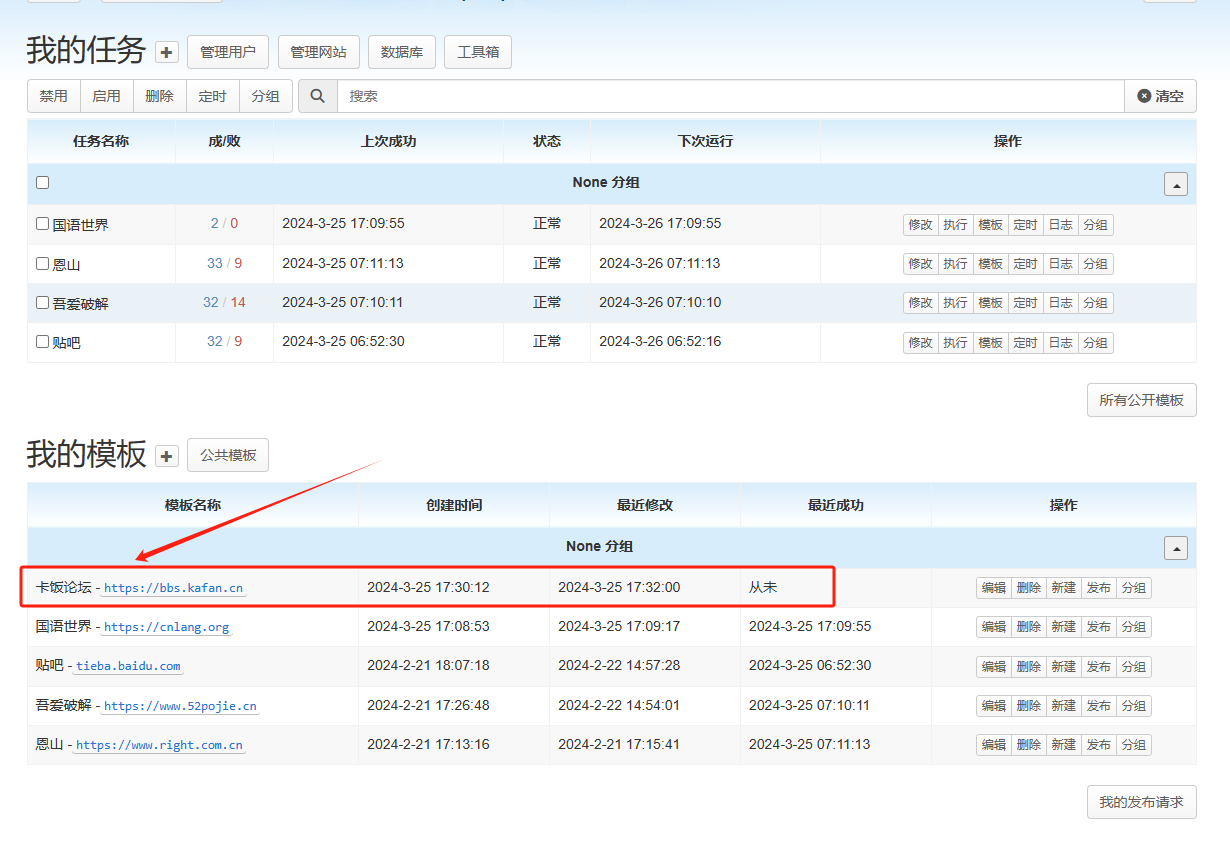Click the 数据库 button
The width and height of the screenshot is (1230, 845).
[402, 52]
